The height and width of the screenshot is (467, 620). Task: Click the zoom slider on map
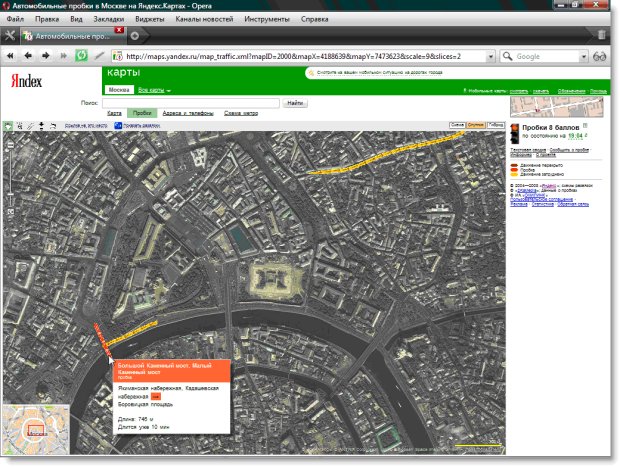[11, 194]
